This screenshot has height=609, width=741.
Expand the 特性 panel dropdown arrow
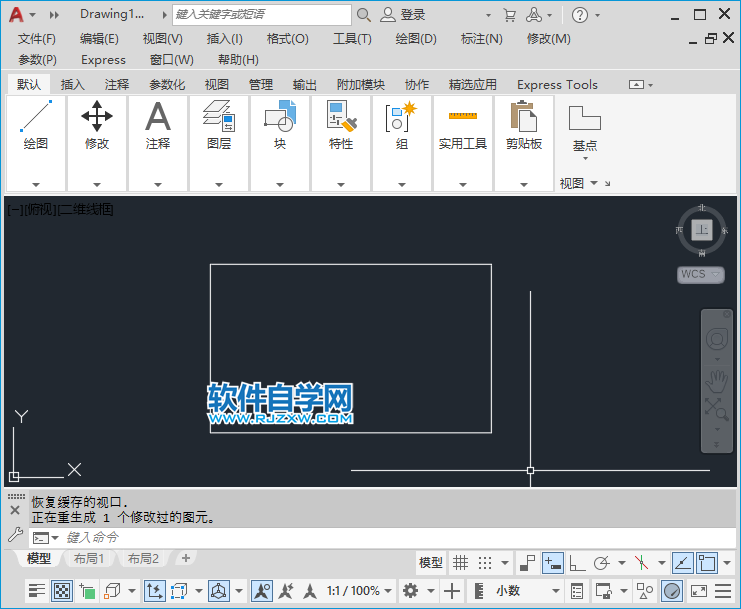pyautogui.click(x=341, y=185)
